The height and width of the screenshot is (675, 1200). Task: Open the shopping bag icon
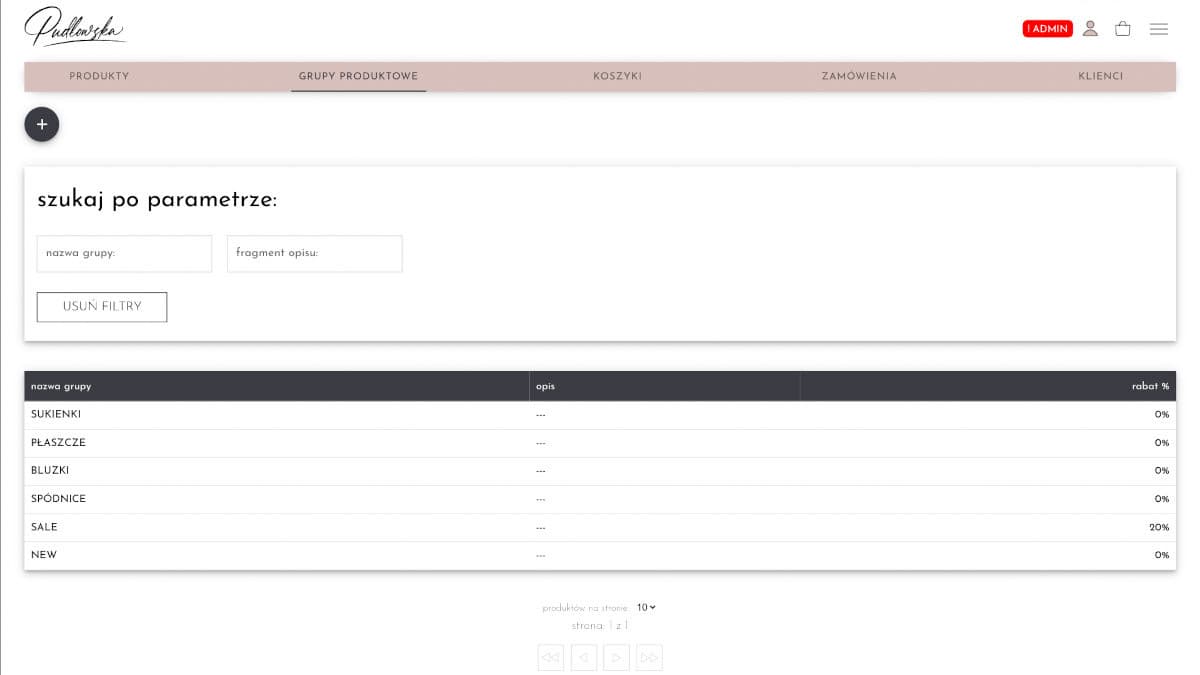(1123, 29)
